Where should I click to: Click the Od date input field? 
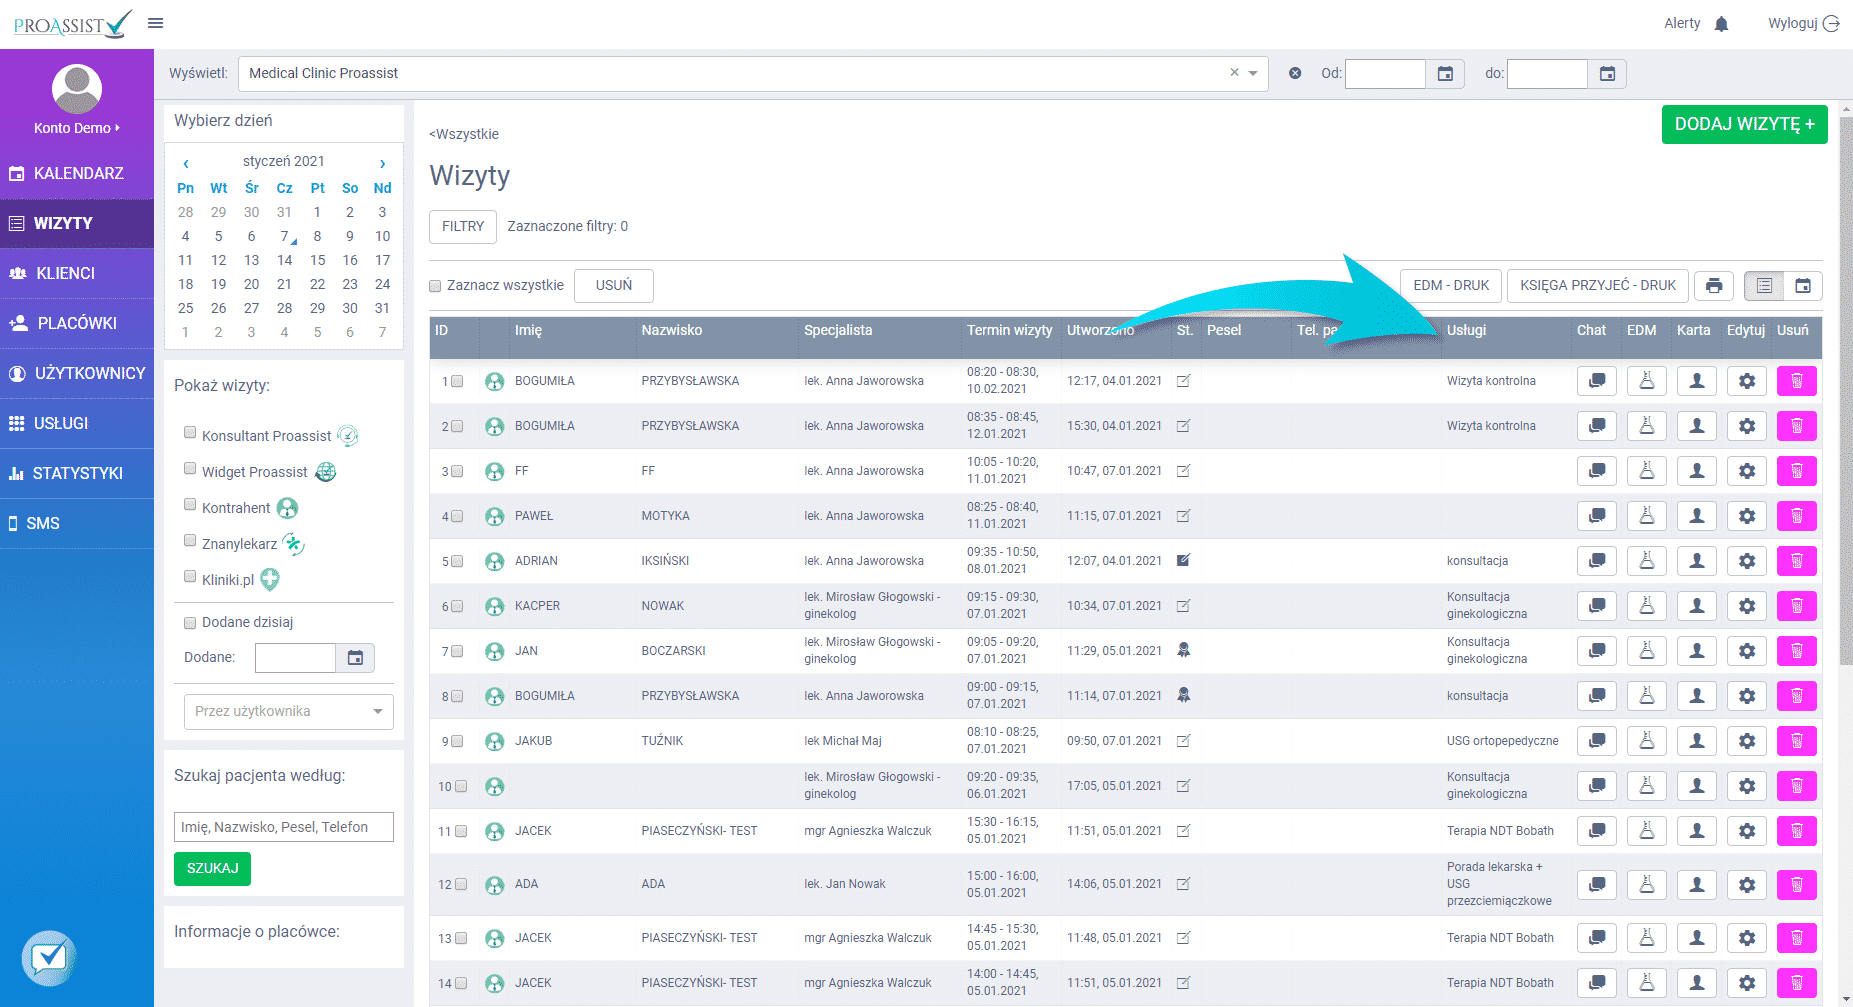pyautogui.click(x=1385, y=74)
